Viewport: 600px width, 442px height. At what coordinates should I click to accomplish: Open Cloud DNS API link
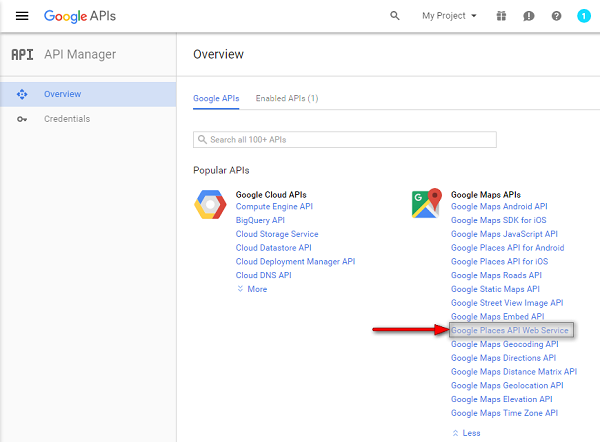tap(264, 276)
